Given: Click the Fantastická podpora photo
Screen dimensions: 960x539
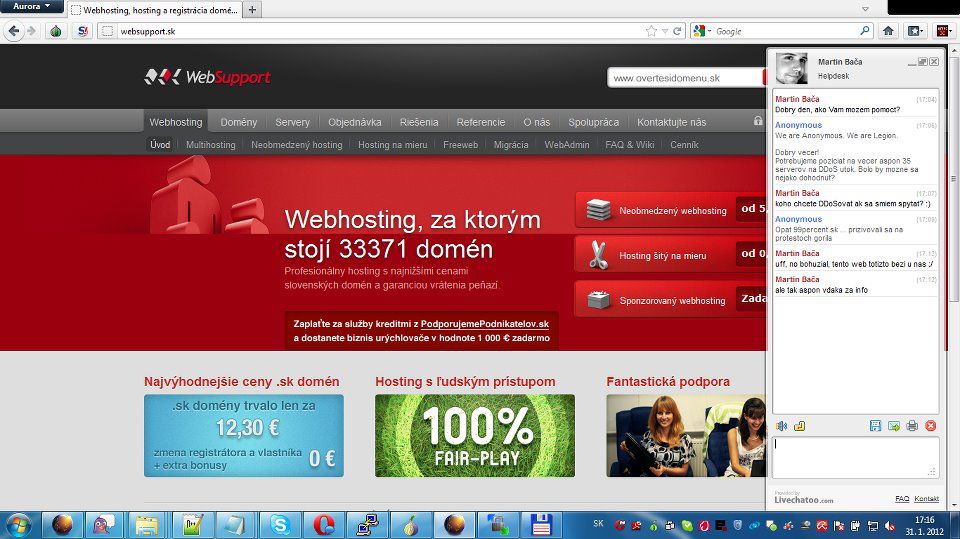Looking at the screenshot, I should click(x=686, y=435).
